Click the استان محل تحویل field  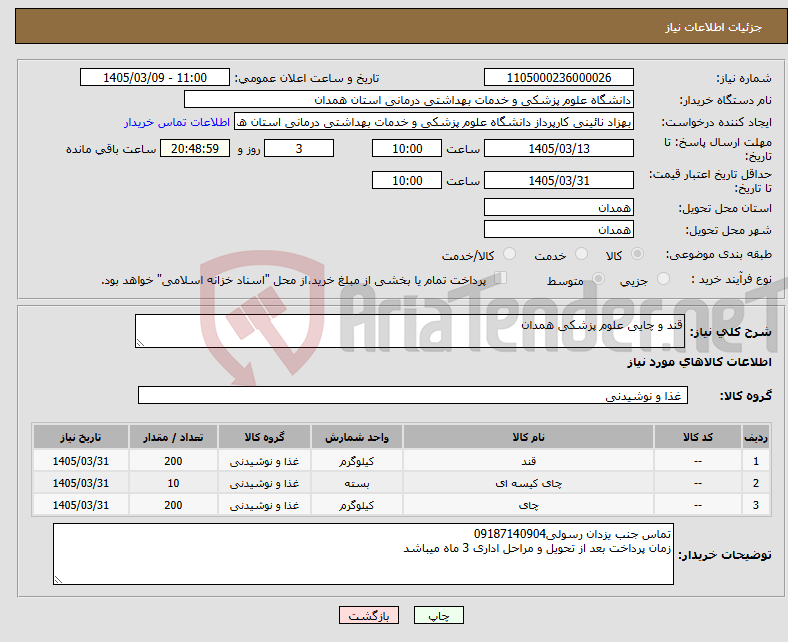[x=558, y=207]
